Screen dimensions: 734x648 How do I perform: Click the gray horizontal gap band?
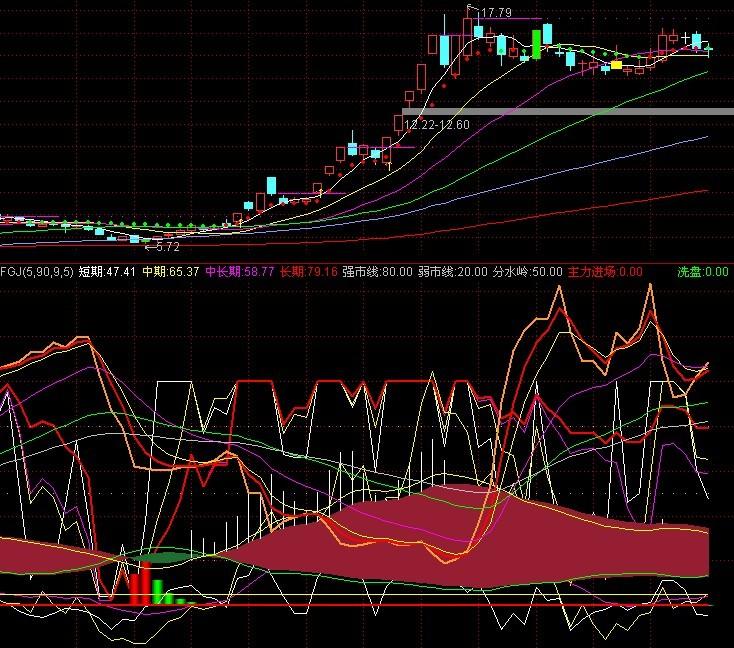coord(568,112)
